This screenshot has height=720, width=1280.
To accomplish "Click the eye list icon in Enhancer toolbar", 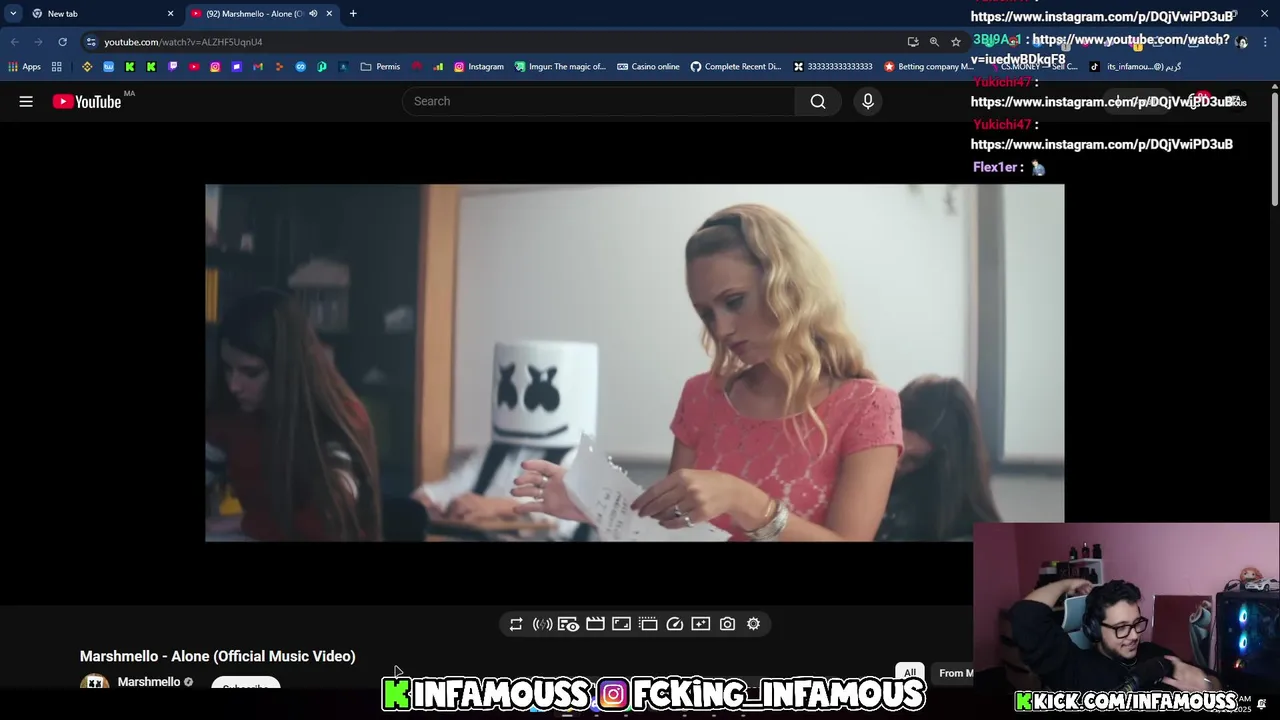I will click(568, 624).
